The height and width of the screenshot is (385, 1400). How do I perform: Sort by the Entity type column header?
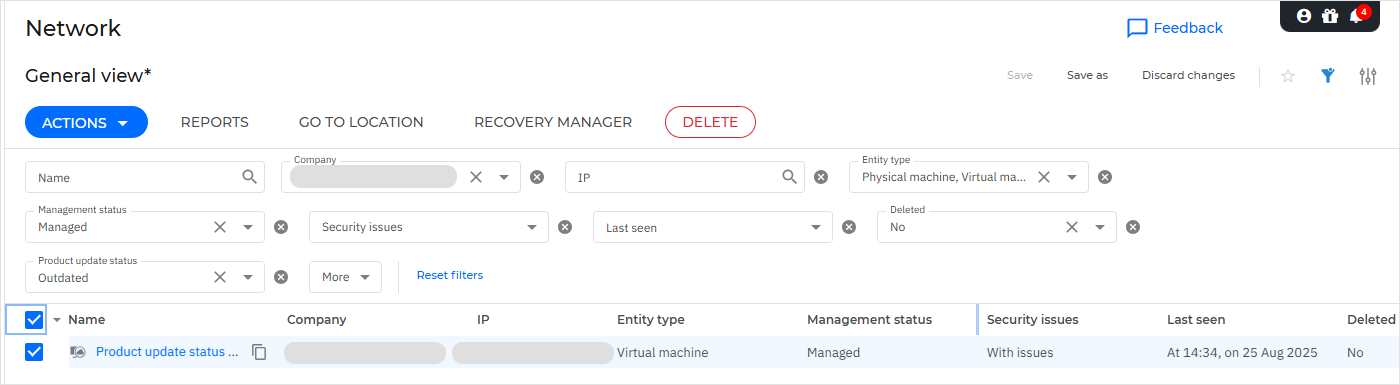coord(651,320)
